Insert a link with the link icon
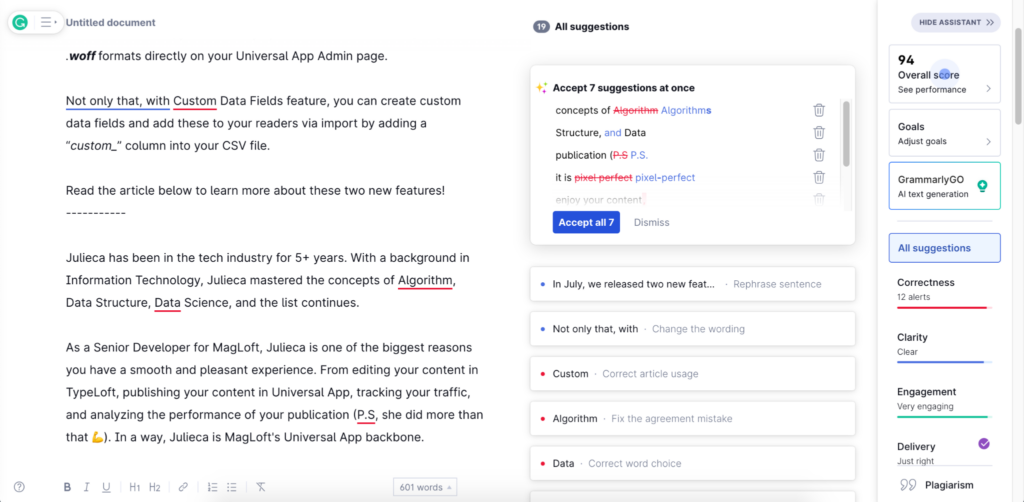 coord(184,487)
